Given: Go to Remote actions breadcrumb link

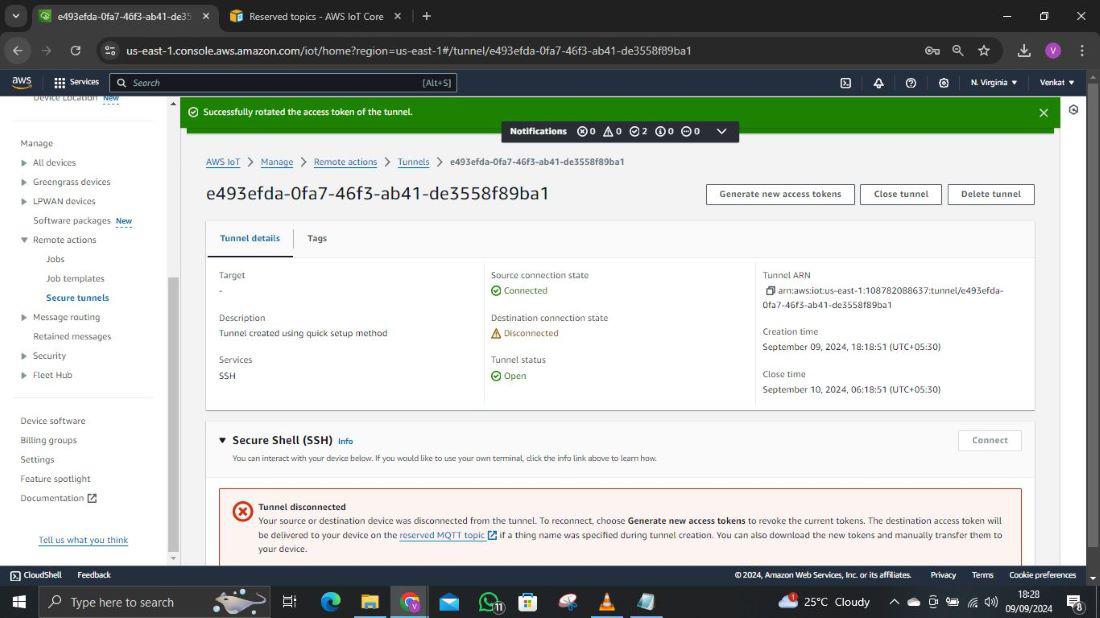Looking at the screenshot, I should 345,162.
